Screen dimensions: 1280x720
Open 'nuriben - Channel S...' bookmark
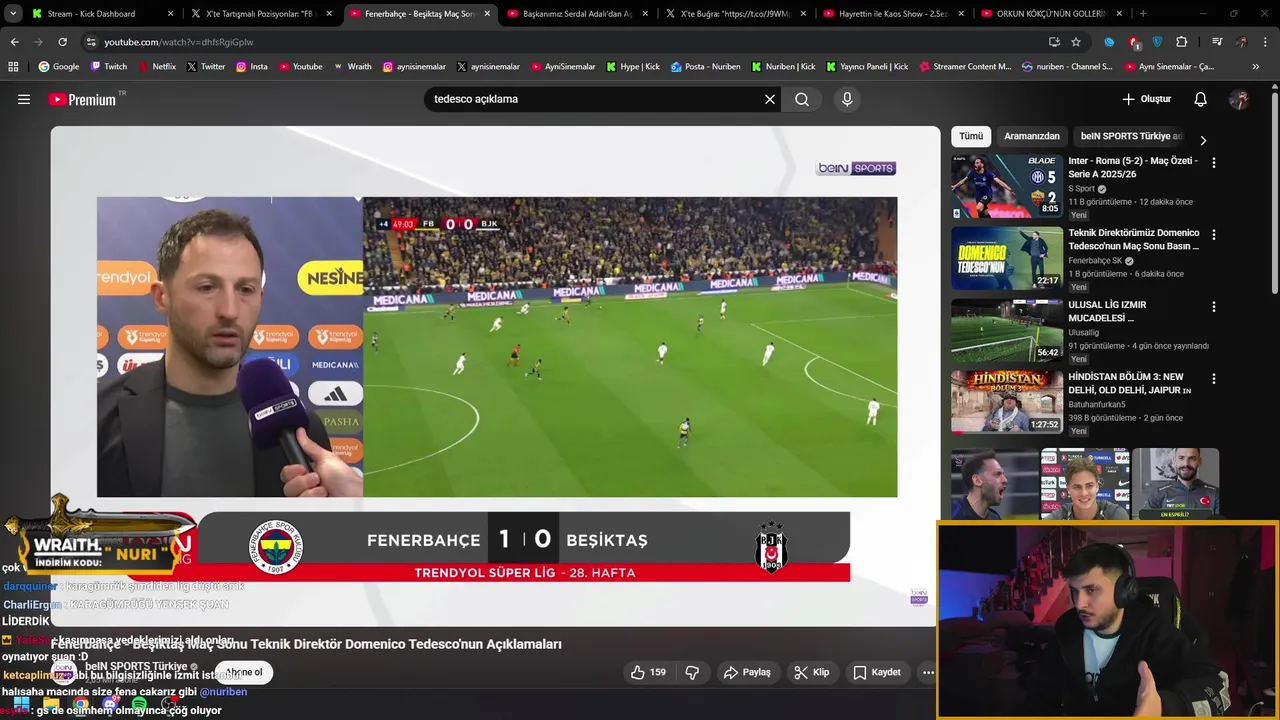(1067, 67)
